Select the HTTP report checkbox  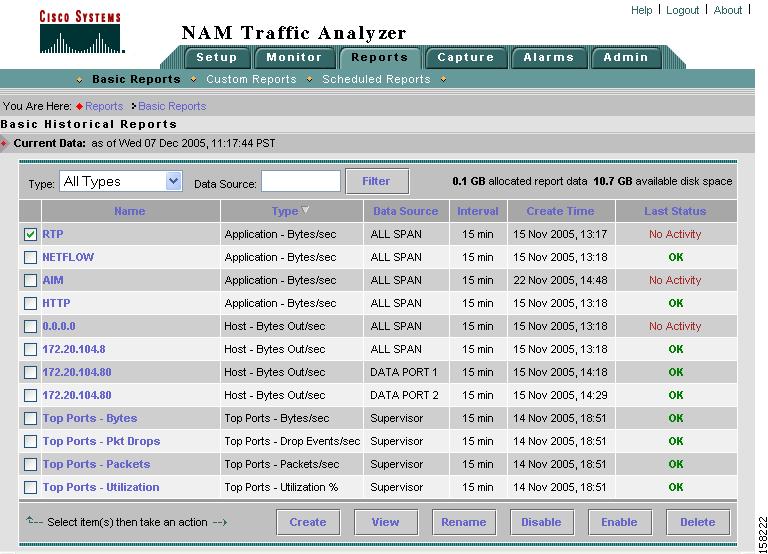[30, 303]
